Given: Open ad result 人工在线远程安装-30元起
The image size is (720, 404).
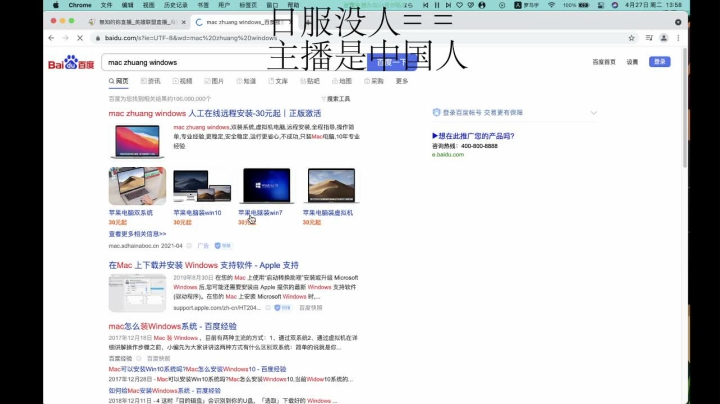Looking at the screenshot, I should 215,113.
